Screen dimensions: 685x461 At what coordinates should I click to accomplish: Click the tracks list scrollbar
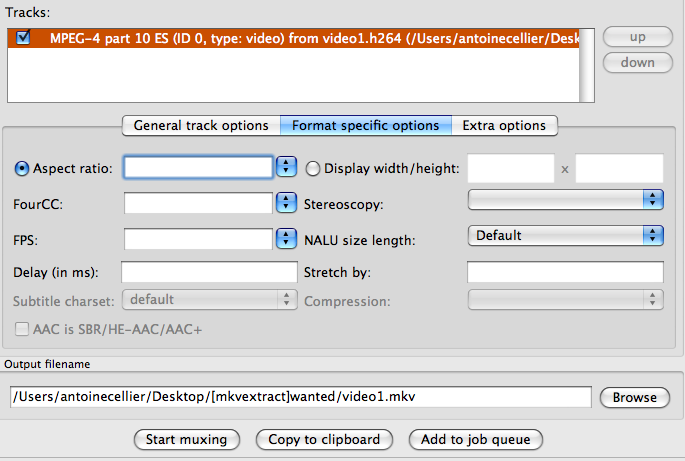pyautogui.click(x=587, y=66)
